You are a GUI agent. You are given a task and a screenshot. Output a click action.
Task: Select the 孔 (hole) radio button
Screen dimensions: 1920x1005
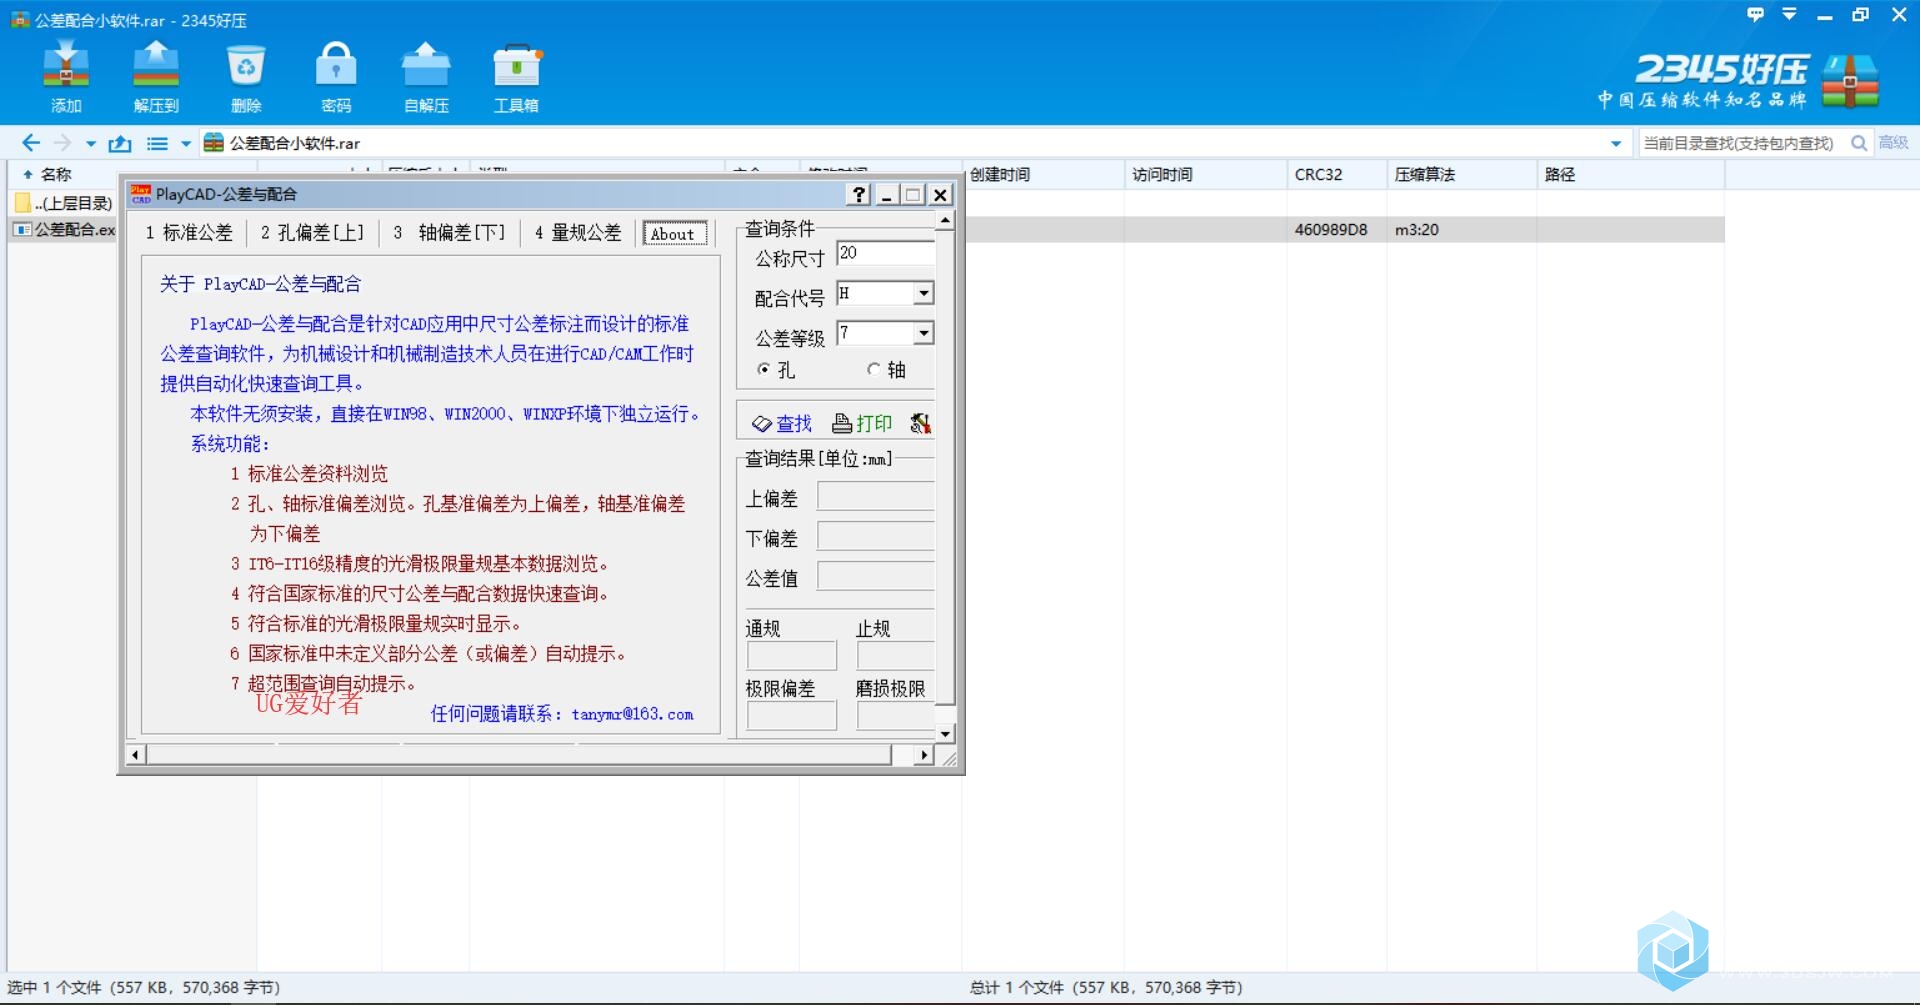(764, 370)
